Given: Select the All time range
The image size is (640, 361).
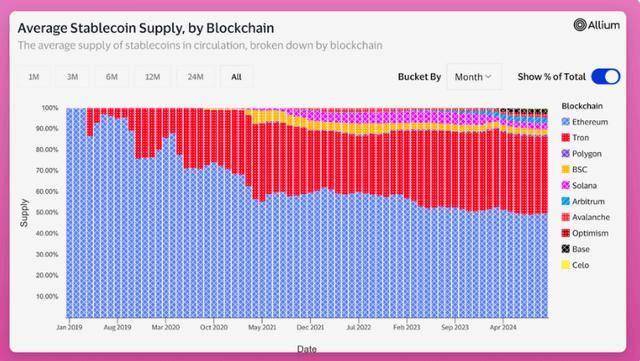Looking at the screenshot, I should pos(236,77).
